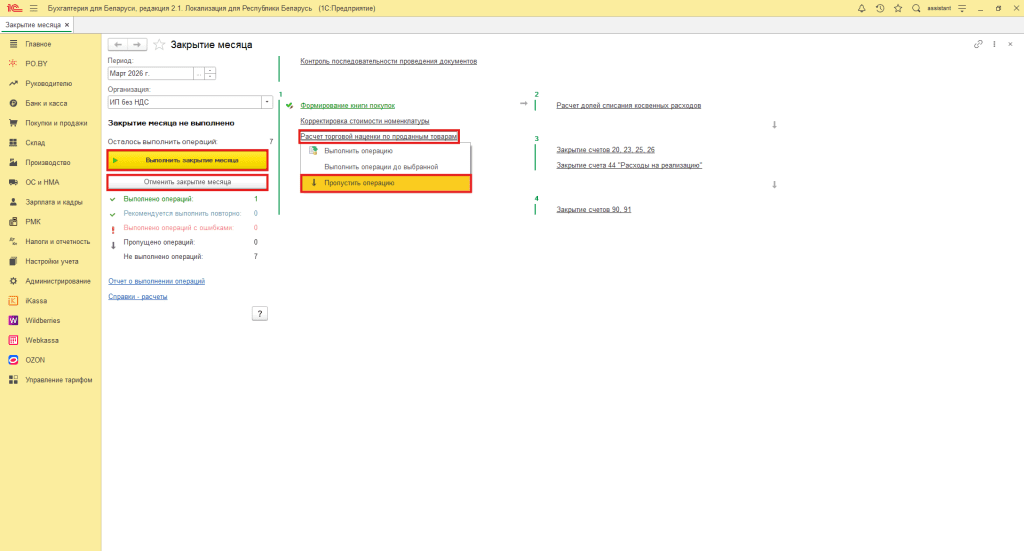Open Отчет о выполнении операций link

pyautogui.click(x=156, y=282)
